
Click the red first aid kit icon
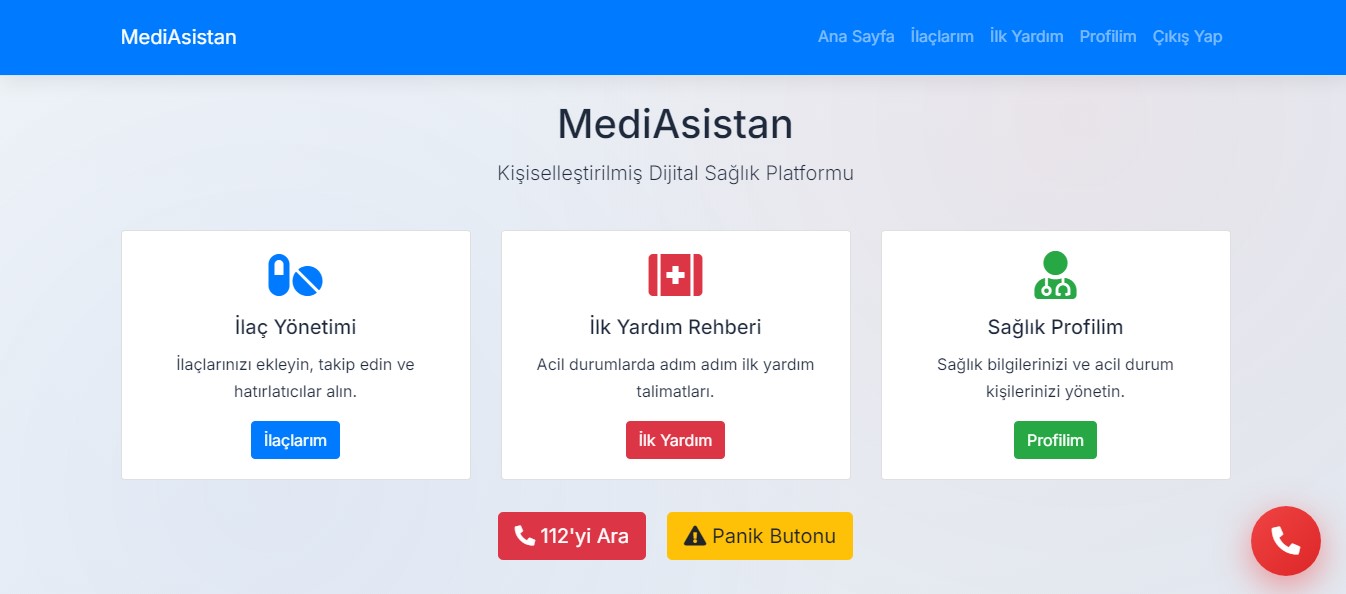[x=675, y=273]
